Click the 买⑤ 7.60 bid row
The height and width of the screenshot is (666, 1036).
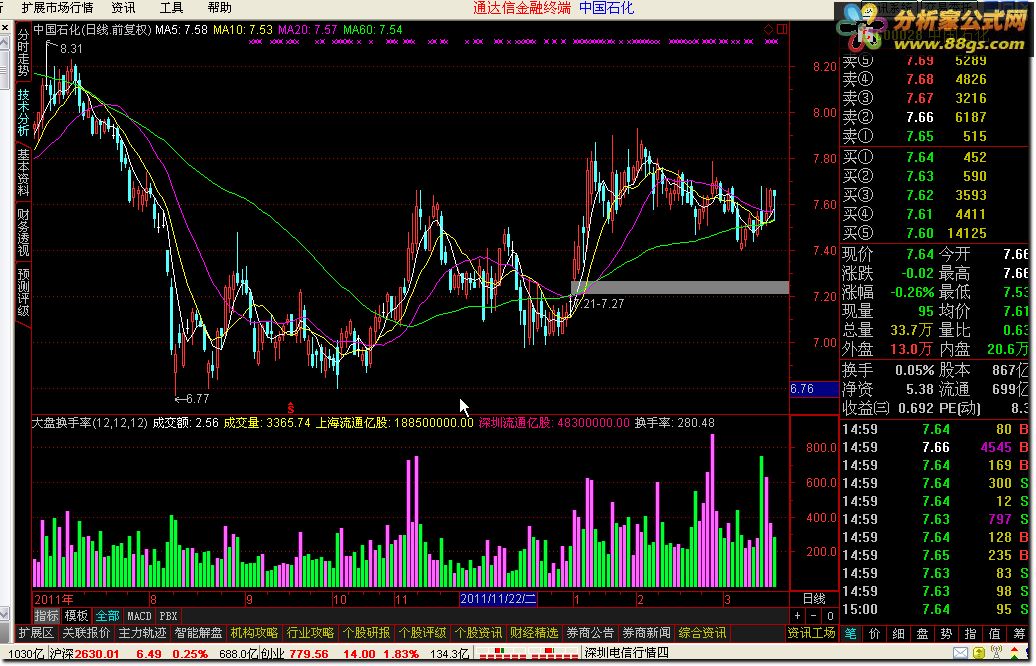click(934, 233)
